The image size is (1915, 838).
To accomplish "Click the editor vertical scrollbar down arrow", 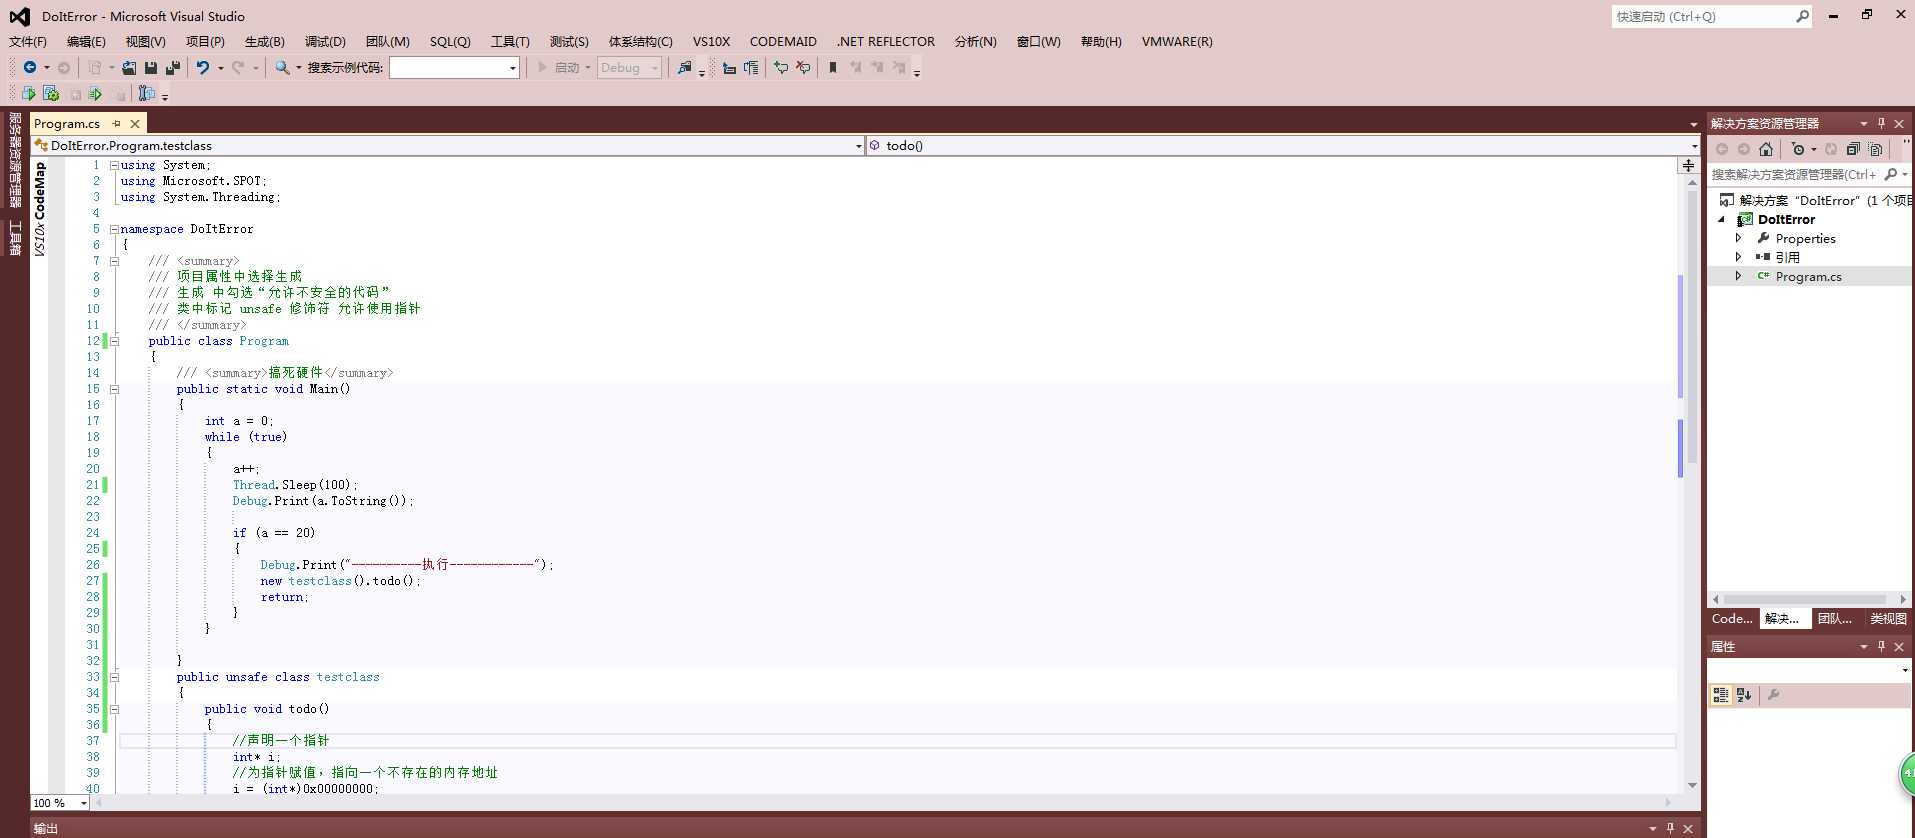I will pyautogui.click(x=1692, y=785).
